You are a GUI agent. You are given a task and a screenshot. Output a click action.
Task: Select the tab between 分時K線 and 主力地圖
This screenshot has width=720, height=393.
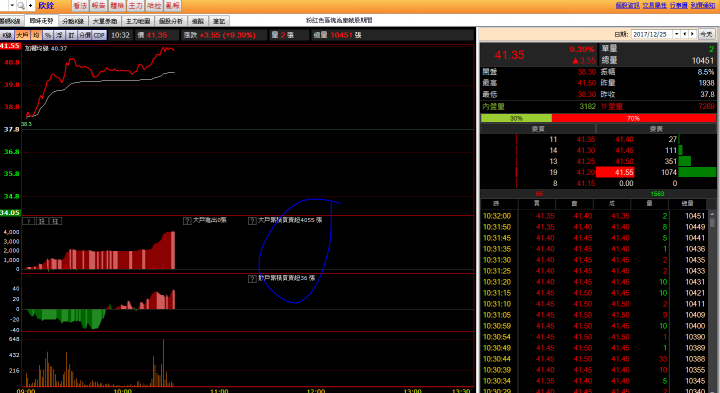(105, 21)
